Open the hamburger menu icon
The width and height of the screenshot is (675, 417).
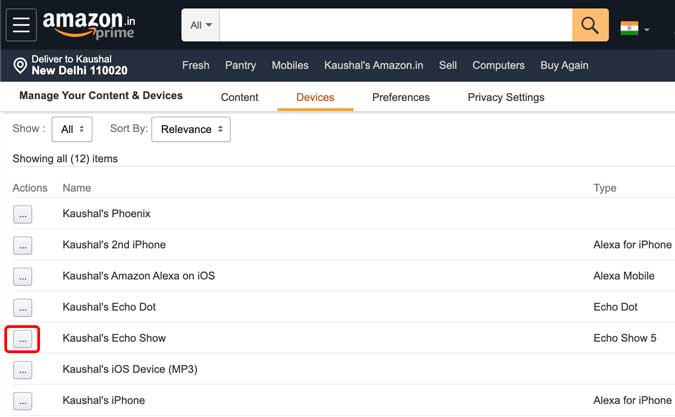coord(22,25)
